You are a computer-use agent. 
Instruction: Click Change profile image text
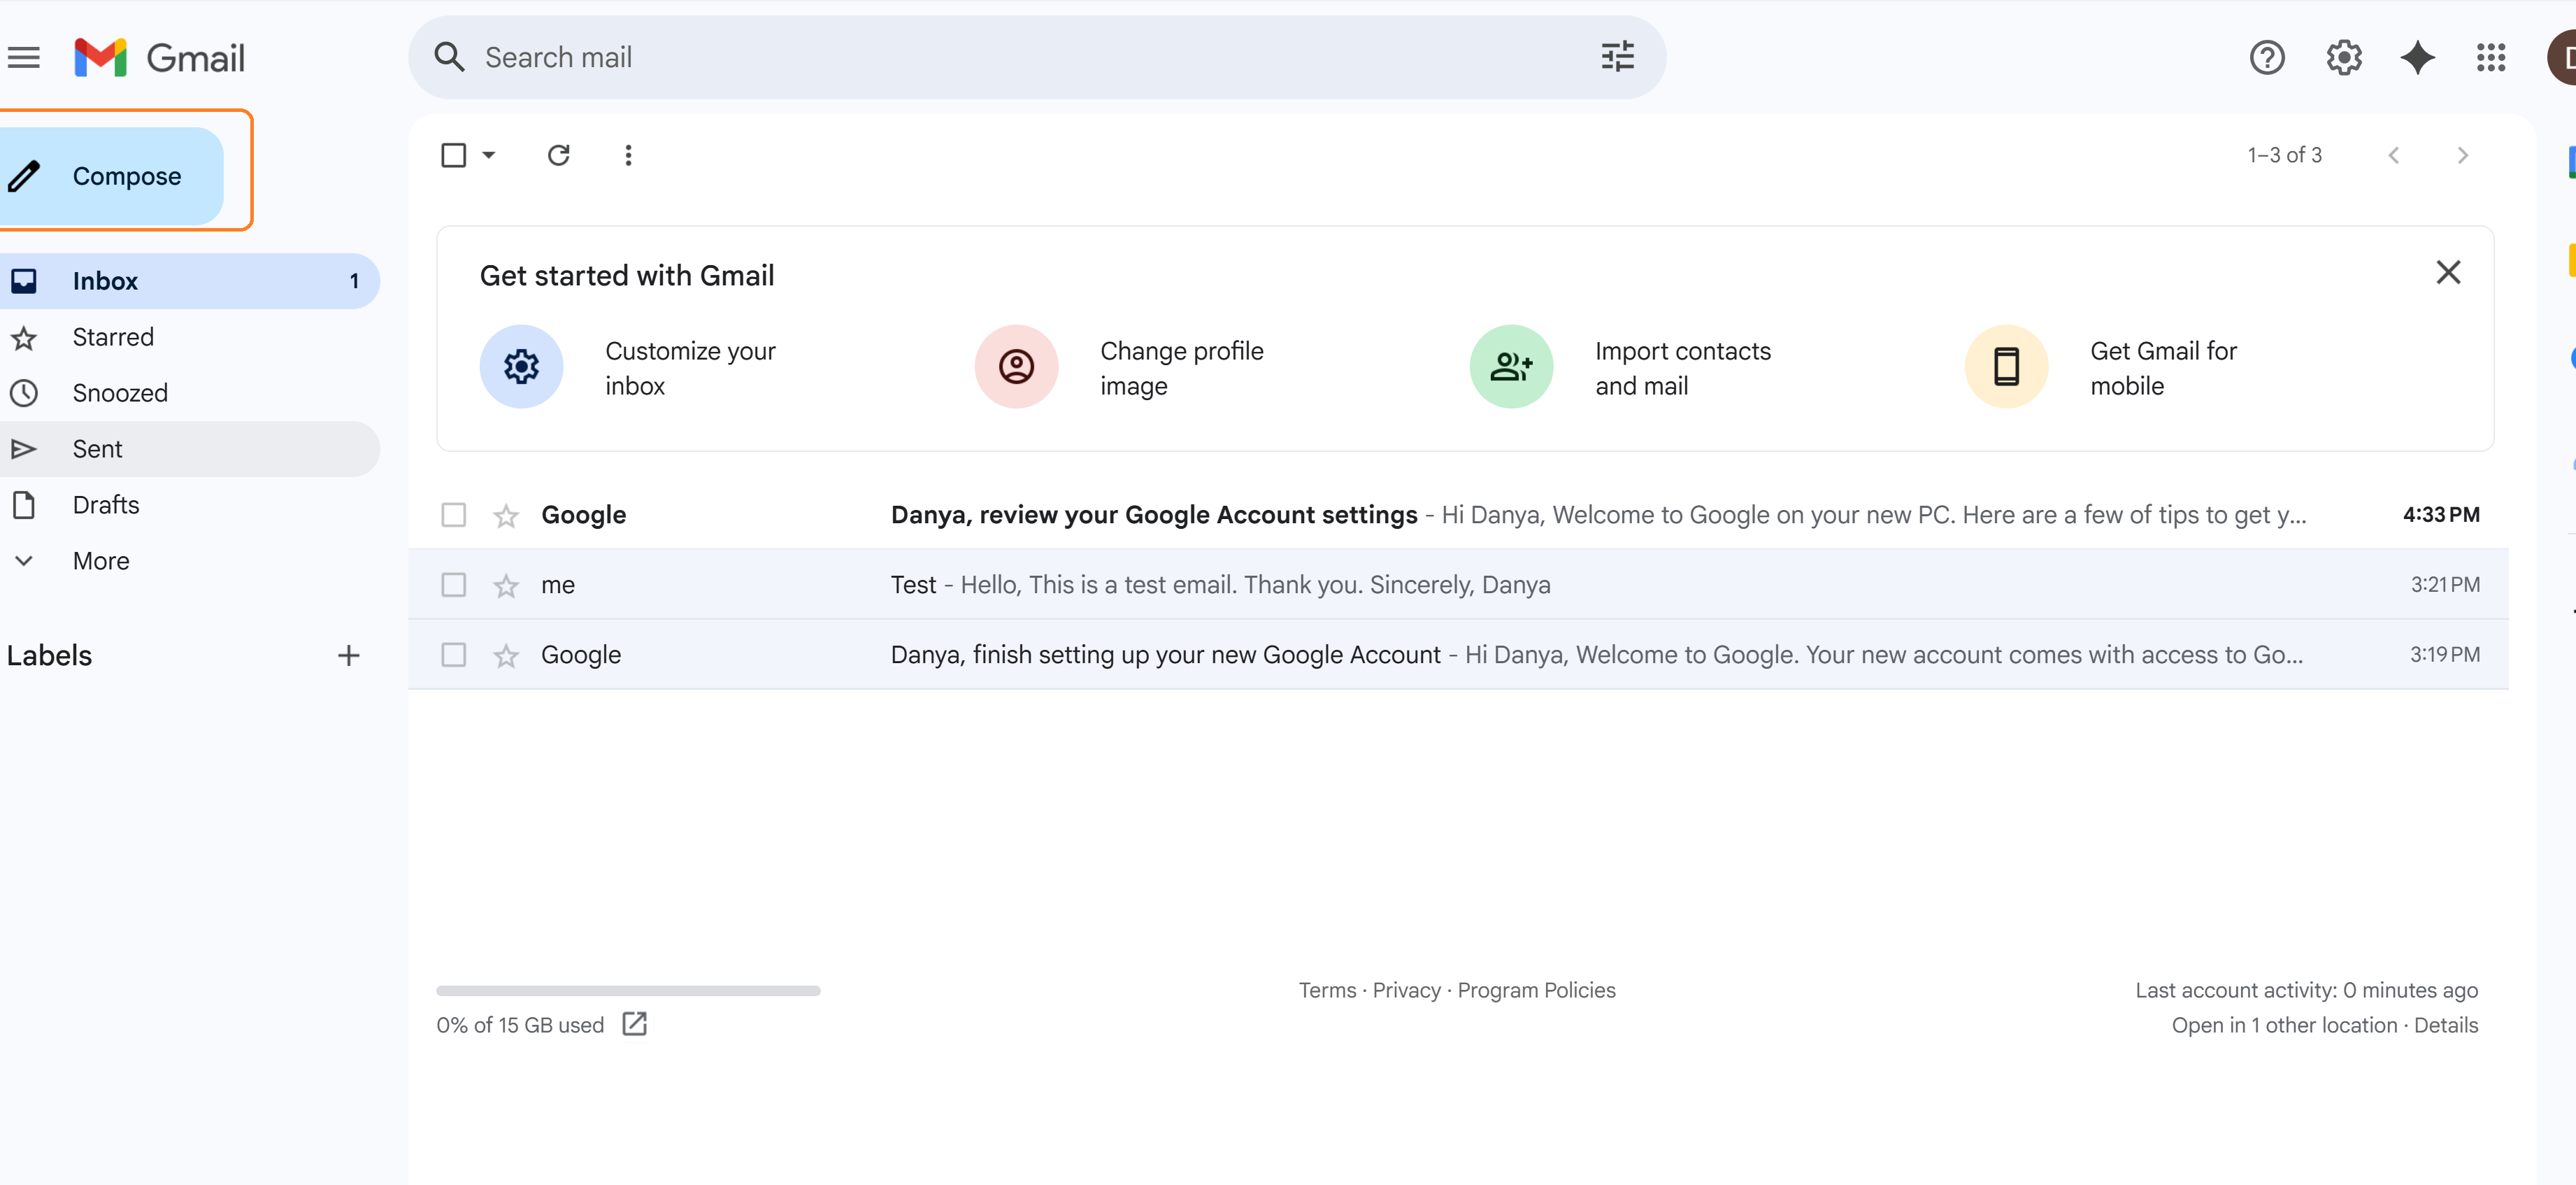[1181, 368]
